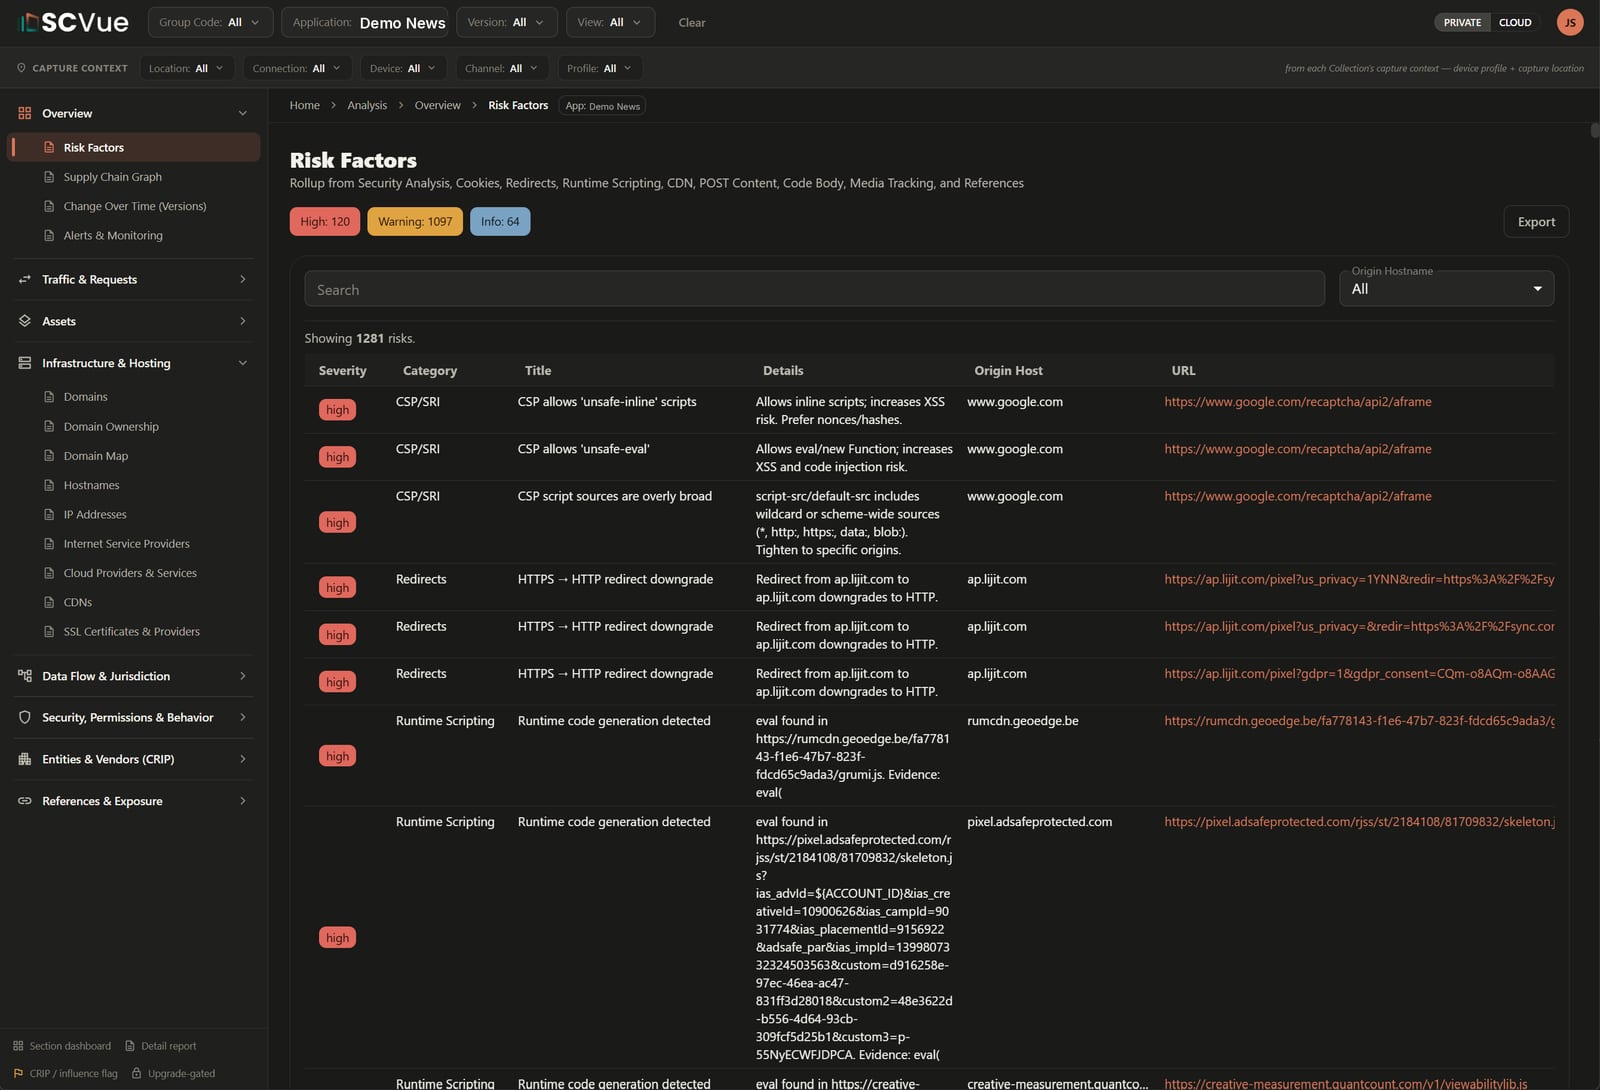The height and width of the screenshot is (1090, 1600).
Task: Open the Channel filter dropdown
Action: click(502, 68)
